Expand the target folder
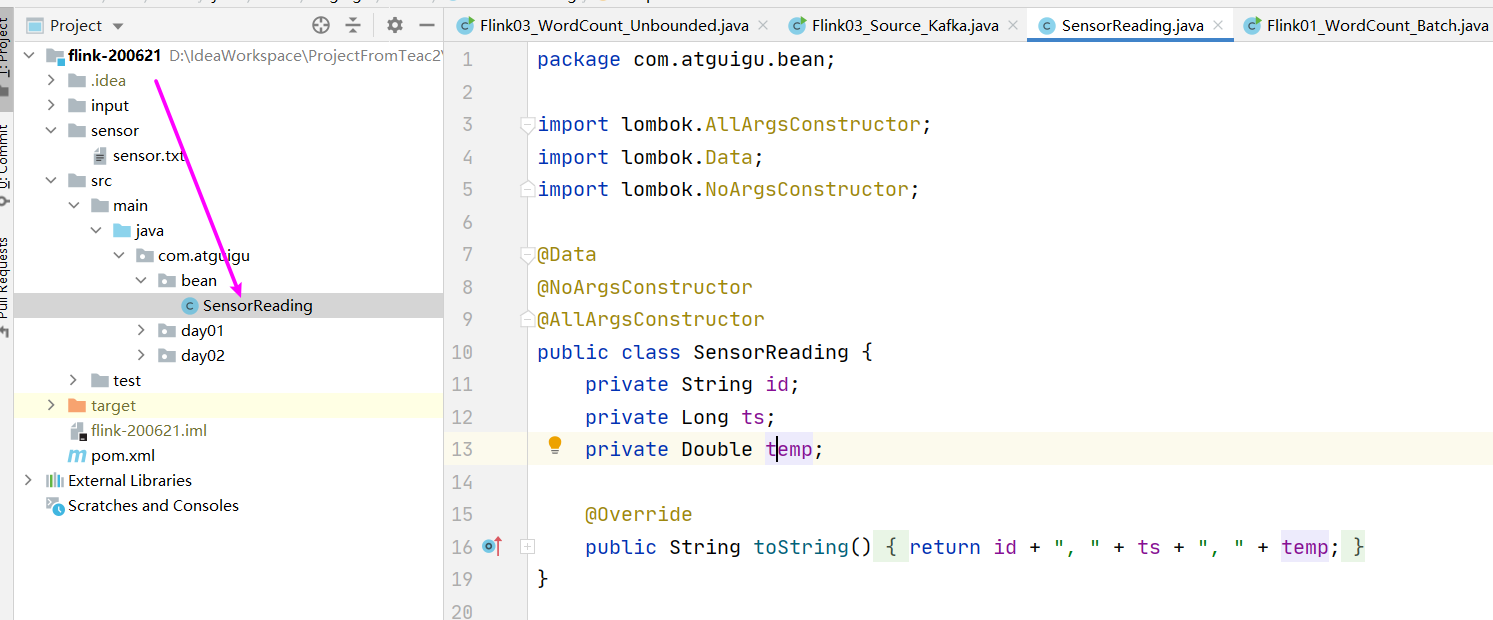1493x620 pixels. click(52, 406)
